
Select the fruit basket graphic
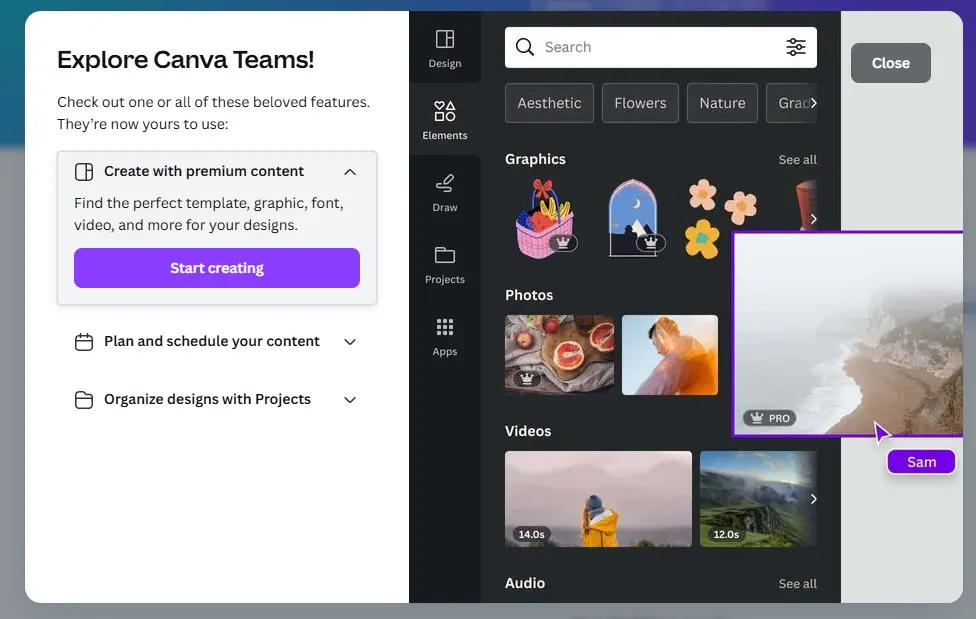point(544,219)
